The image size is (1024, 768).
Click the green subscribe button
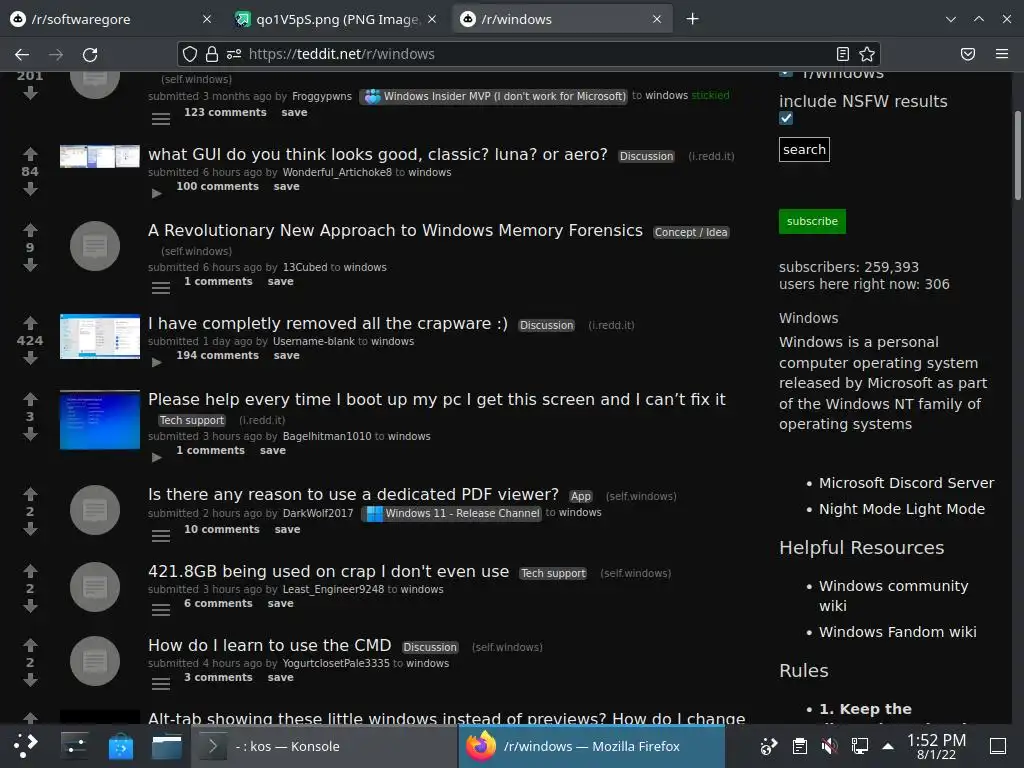click(812, 221)
